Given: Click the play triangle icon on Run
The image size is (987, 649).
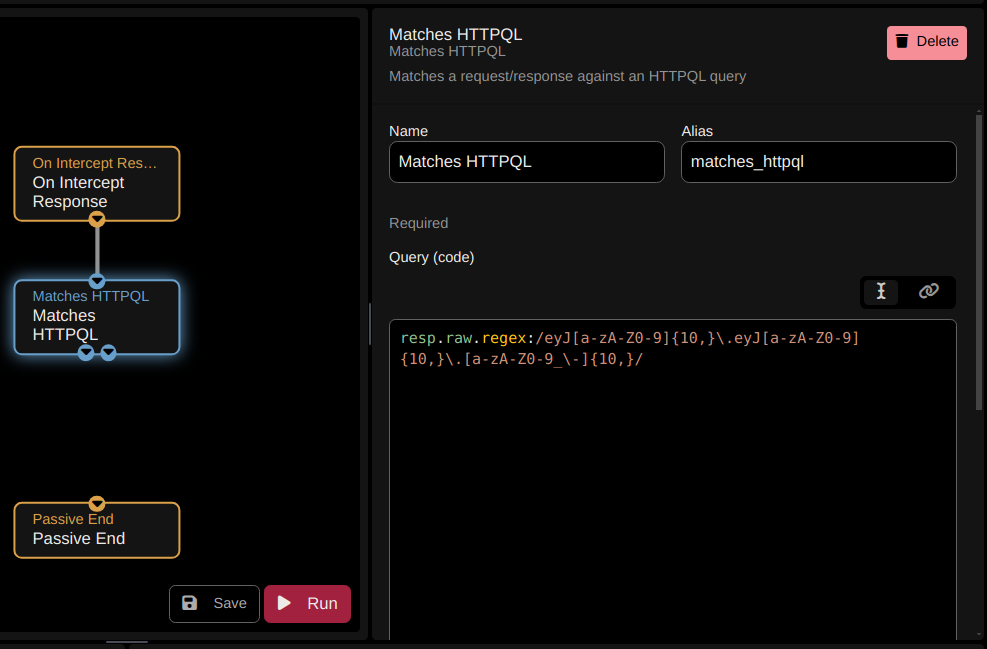Looking at the screenshot, I should tap(285, 603).
